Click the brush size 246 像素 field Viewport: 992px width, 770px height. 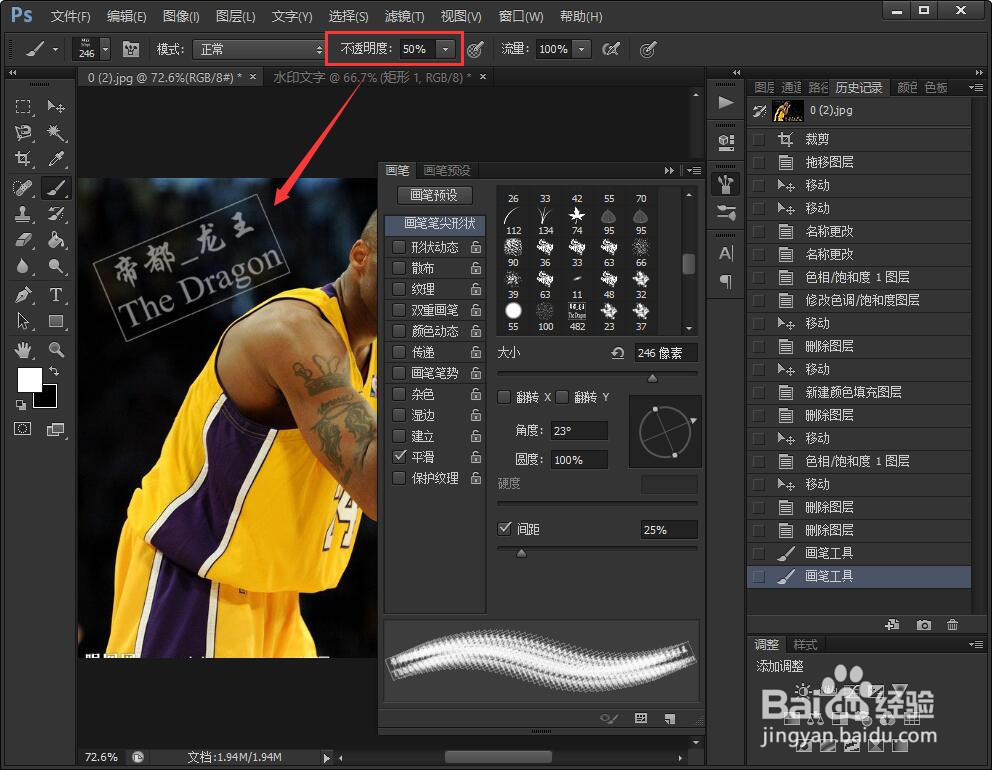pos(666,352)
